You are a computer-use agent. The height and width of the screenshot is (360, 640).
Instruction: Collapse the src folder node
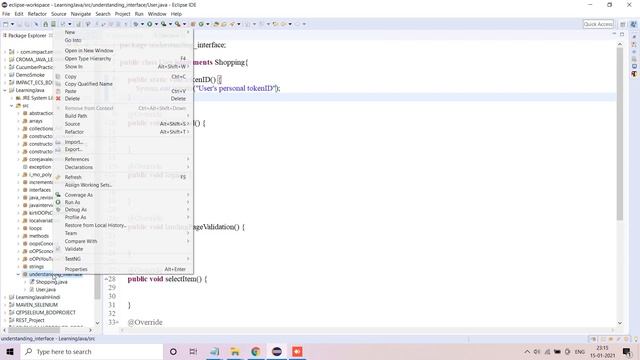pyautogui.click(x=11, y=106)
